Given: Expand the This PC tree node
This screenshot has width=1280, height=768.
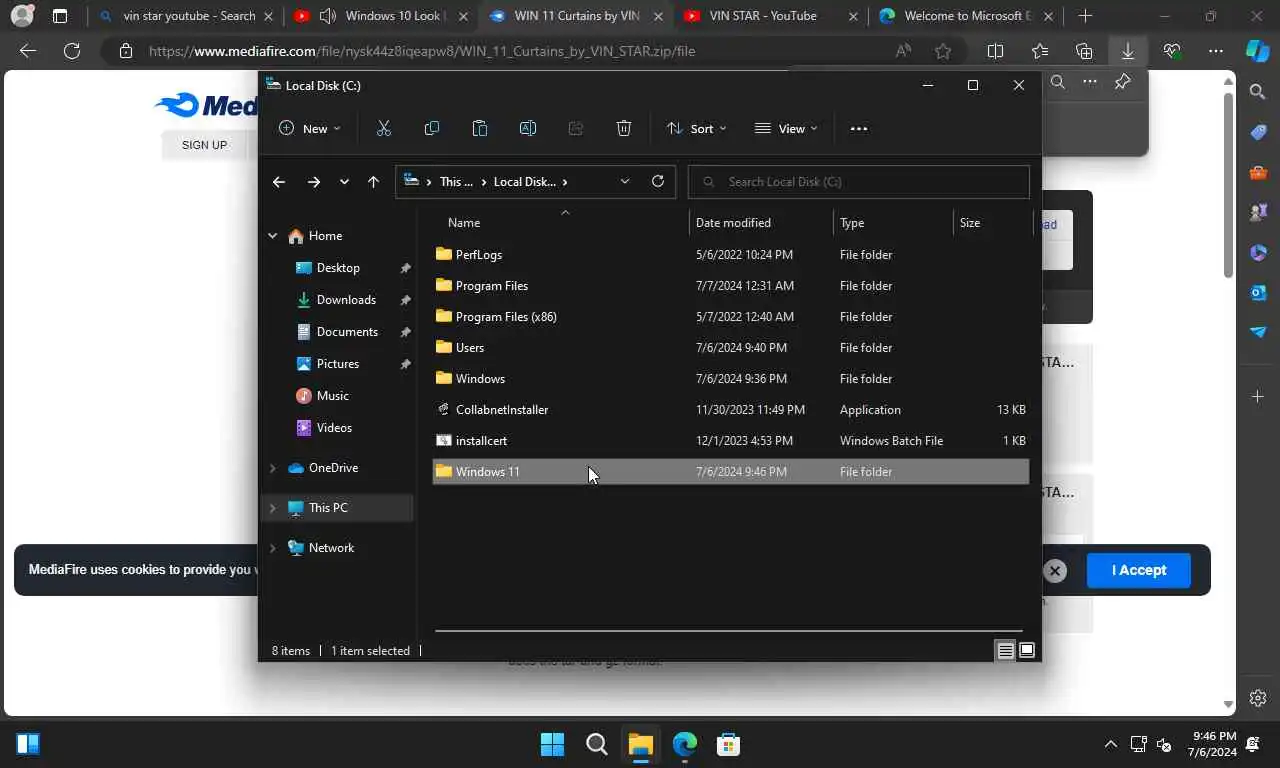Looking at the screenshot, I should click(x=272, y=508).
